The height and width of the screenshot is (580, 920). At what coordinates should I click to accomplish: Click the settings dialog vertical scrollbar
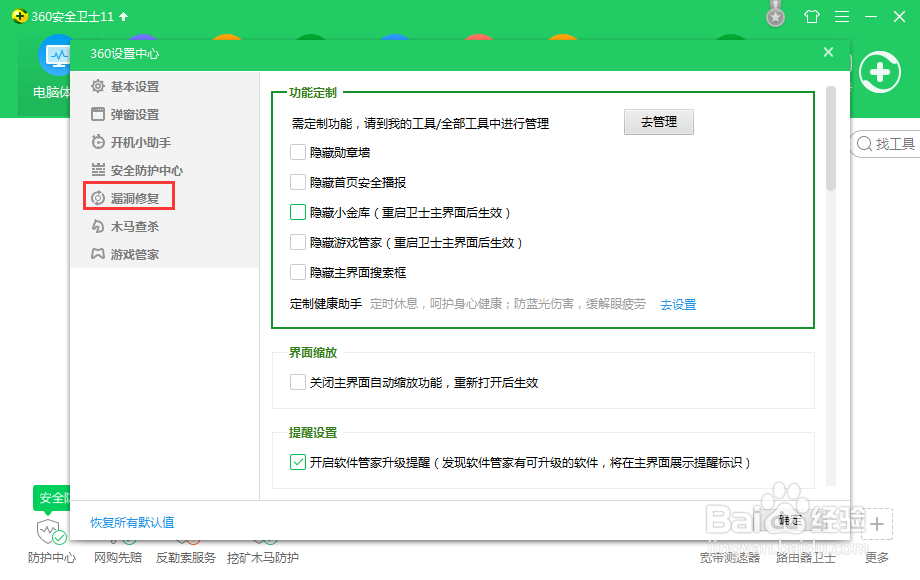[830, 138]
